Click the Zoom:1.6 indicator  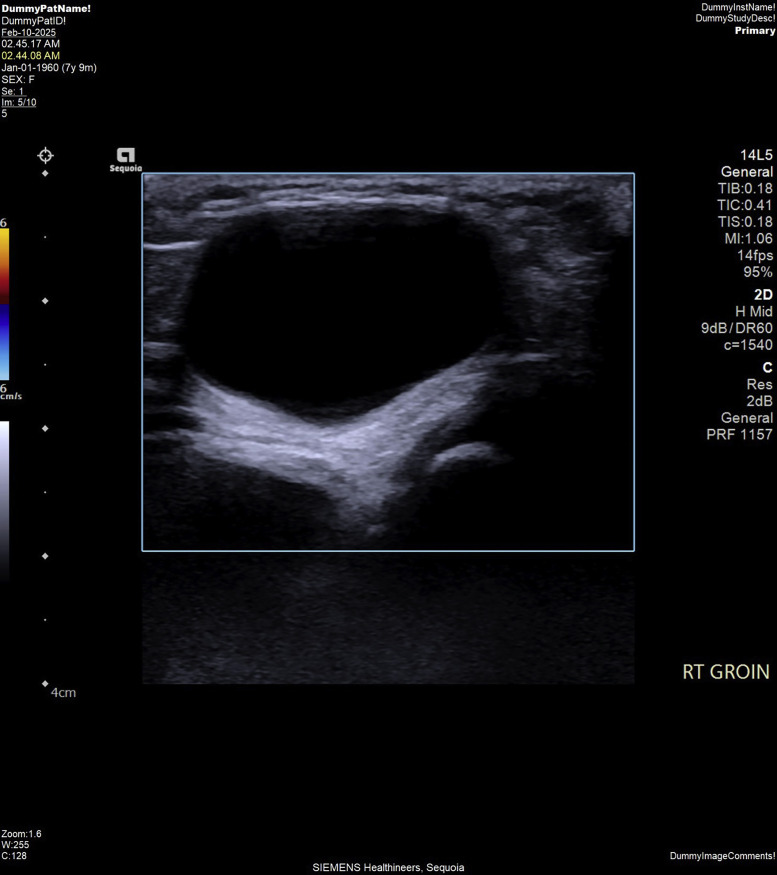click(x=21, y=834)
